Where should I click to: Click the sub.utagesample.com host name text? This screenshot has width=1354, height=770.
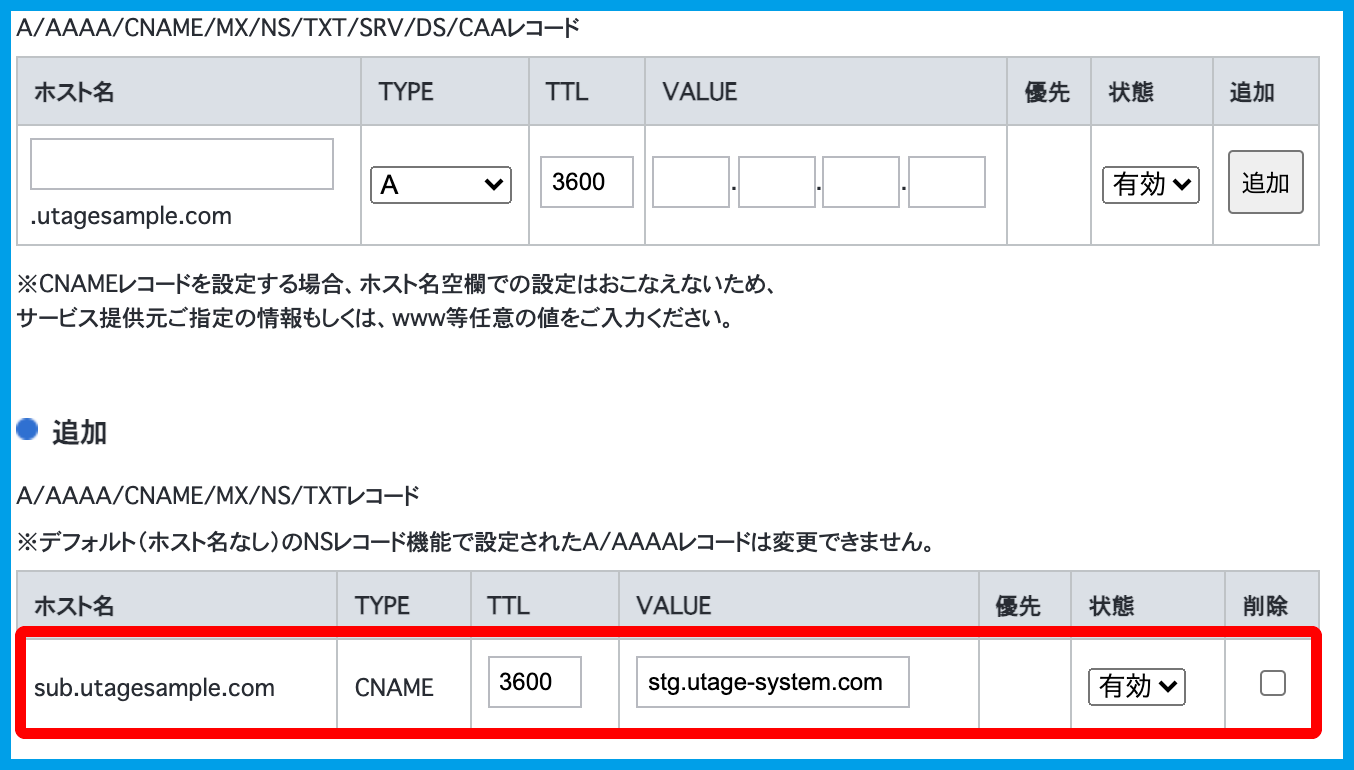[x=154, y=688]
